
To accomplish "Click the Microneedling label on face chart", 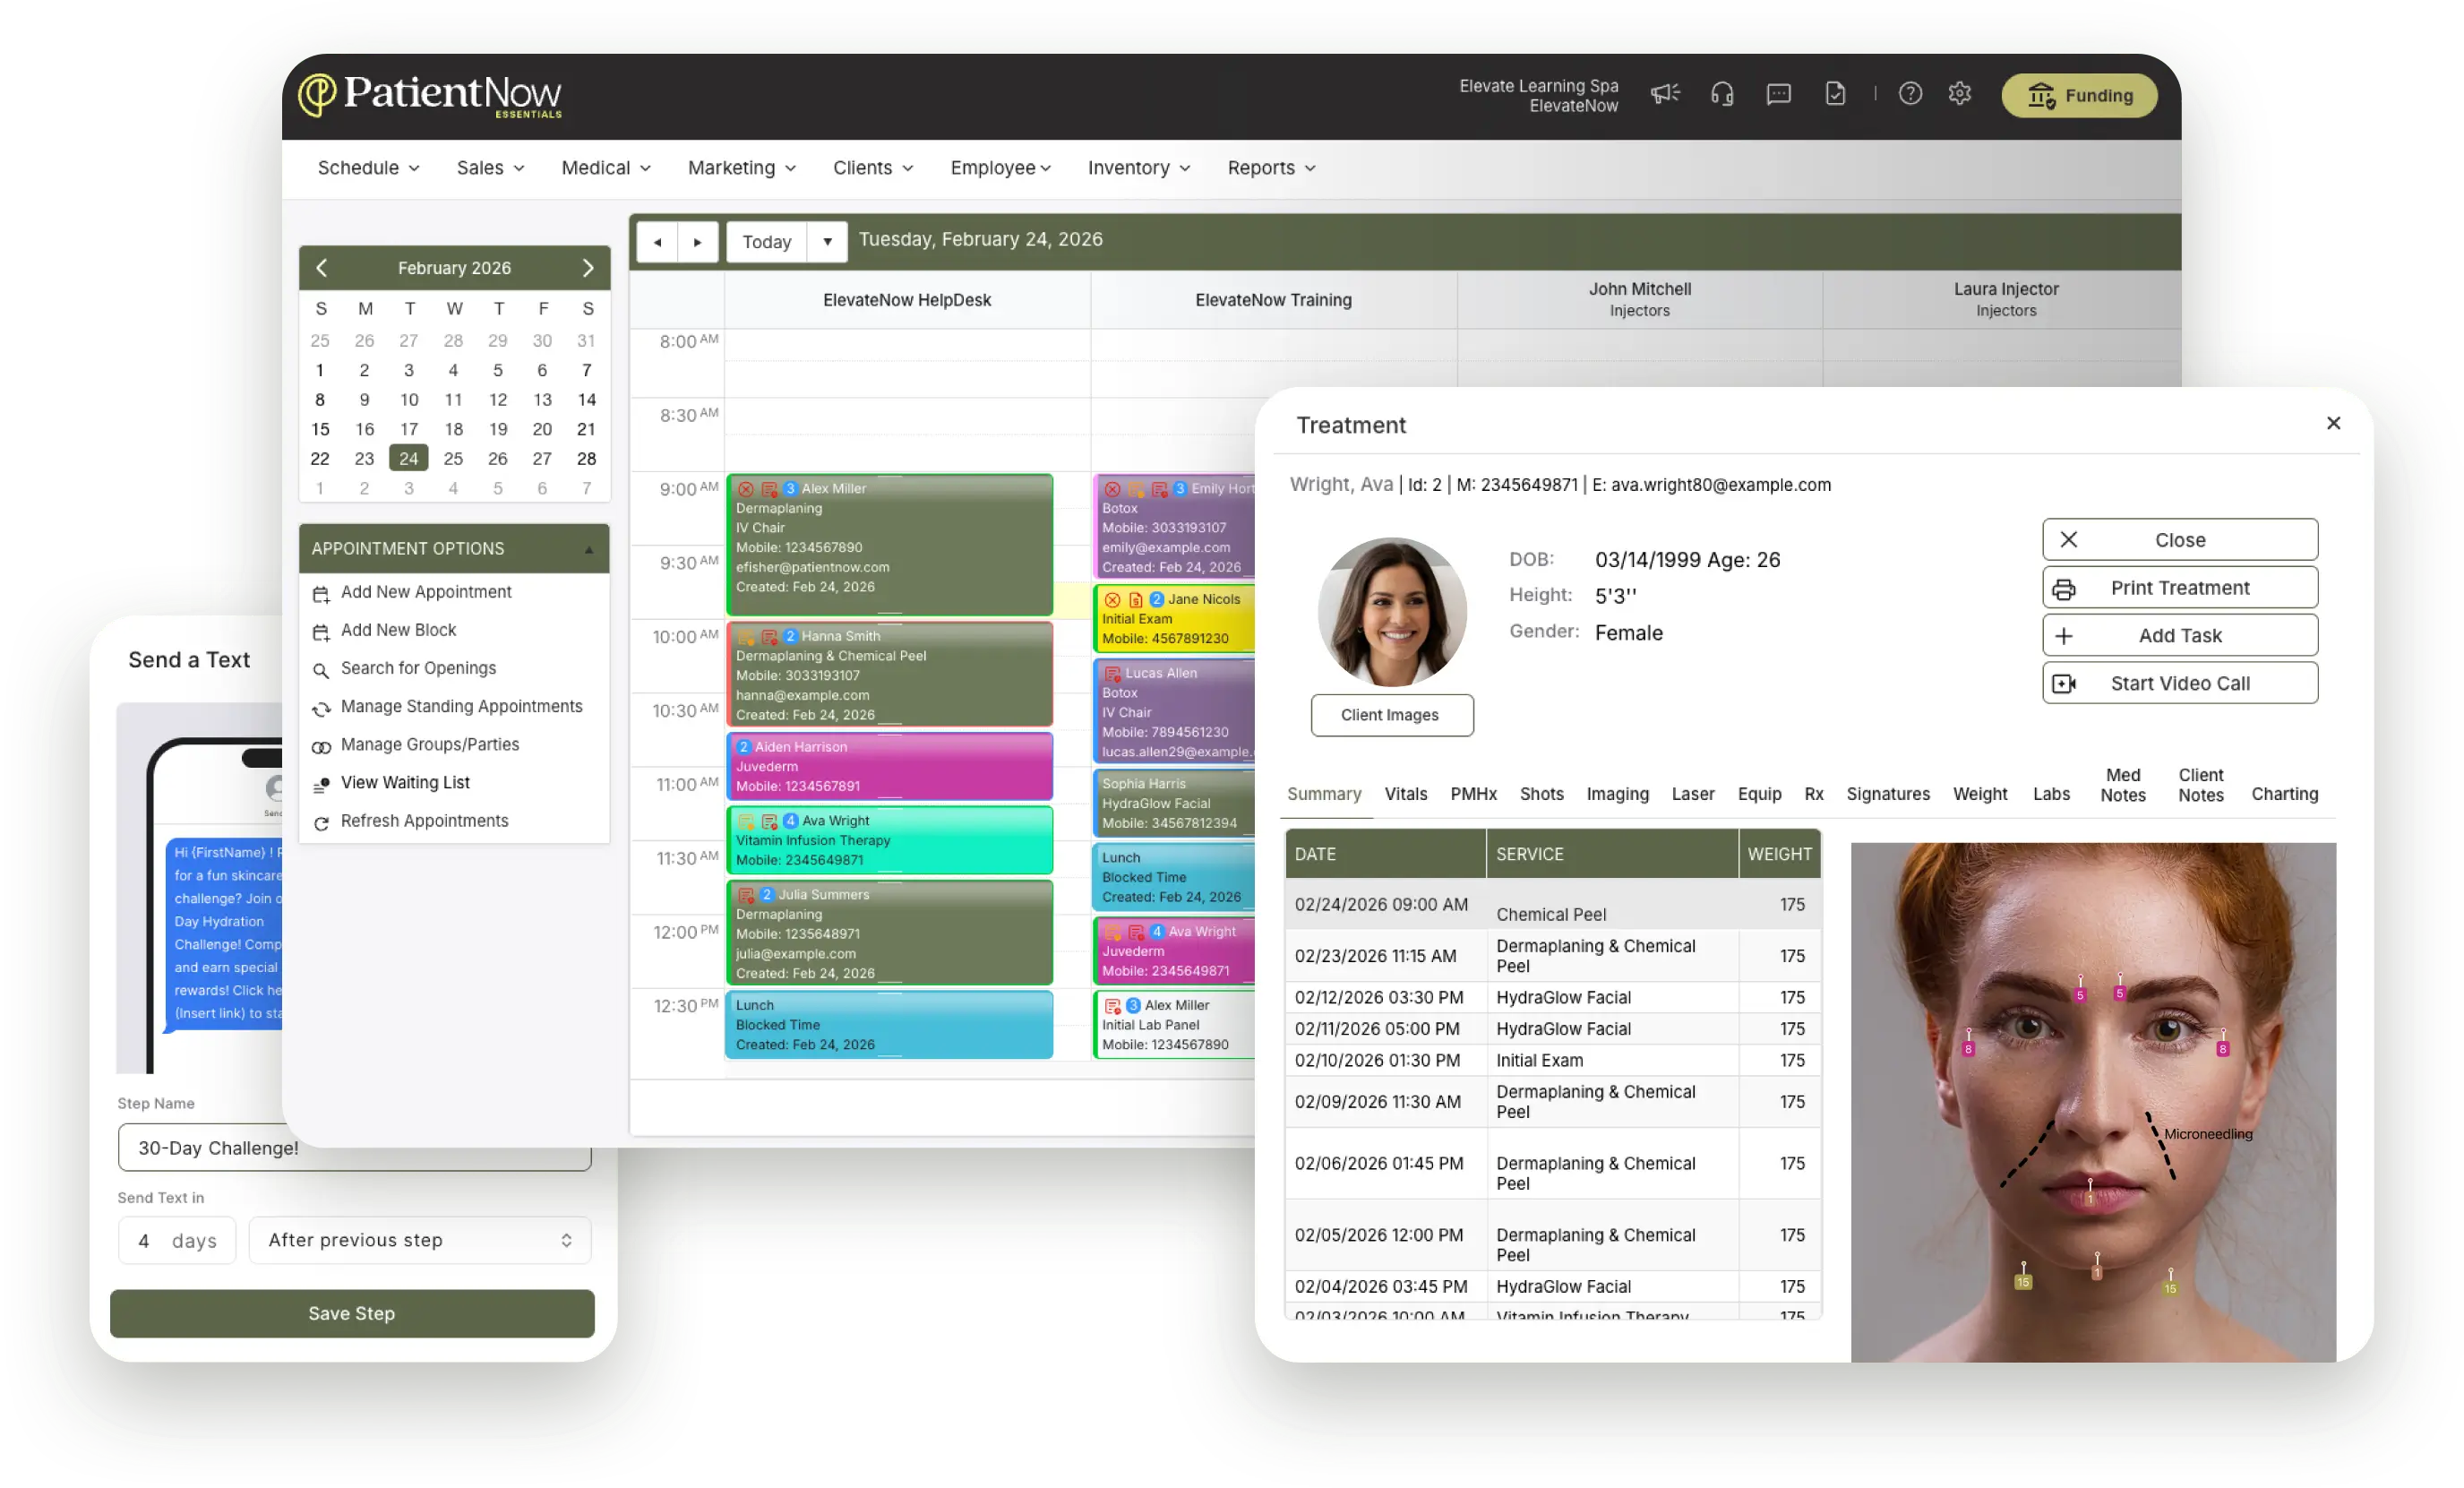I will pyautogui.click(x=2207, y=1134).
